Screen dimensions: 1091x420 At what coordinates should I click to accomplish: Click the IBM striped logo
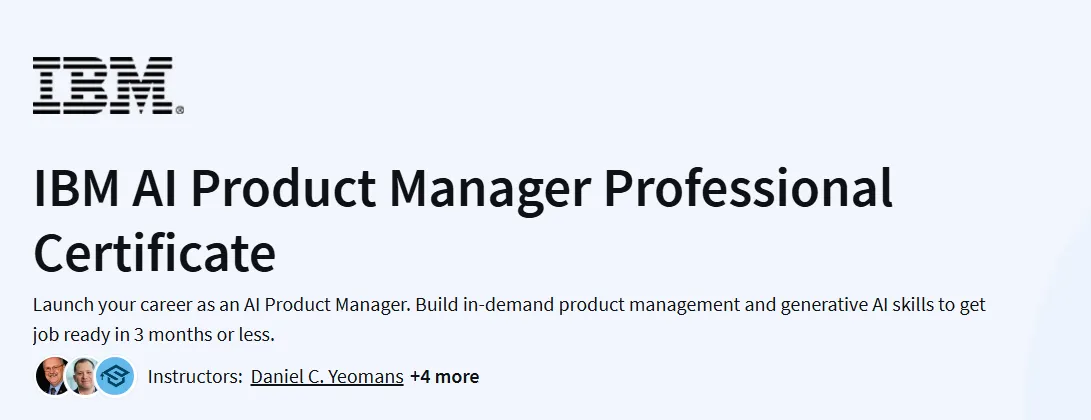pyautogui.click(x=108, y=86)
